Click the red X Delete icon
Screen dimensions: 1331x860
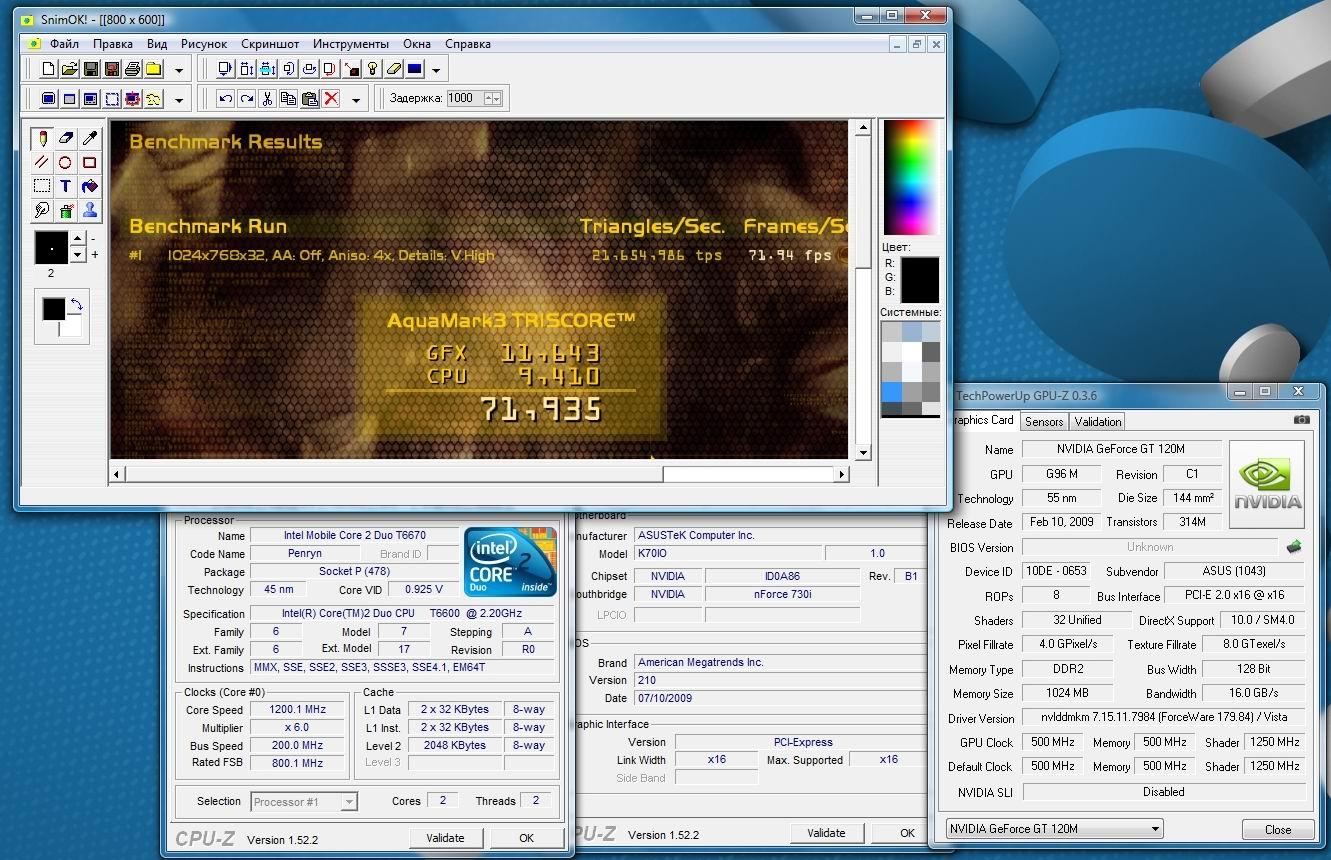coord(331,98)
